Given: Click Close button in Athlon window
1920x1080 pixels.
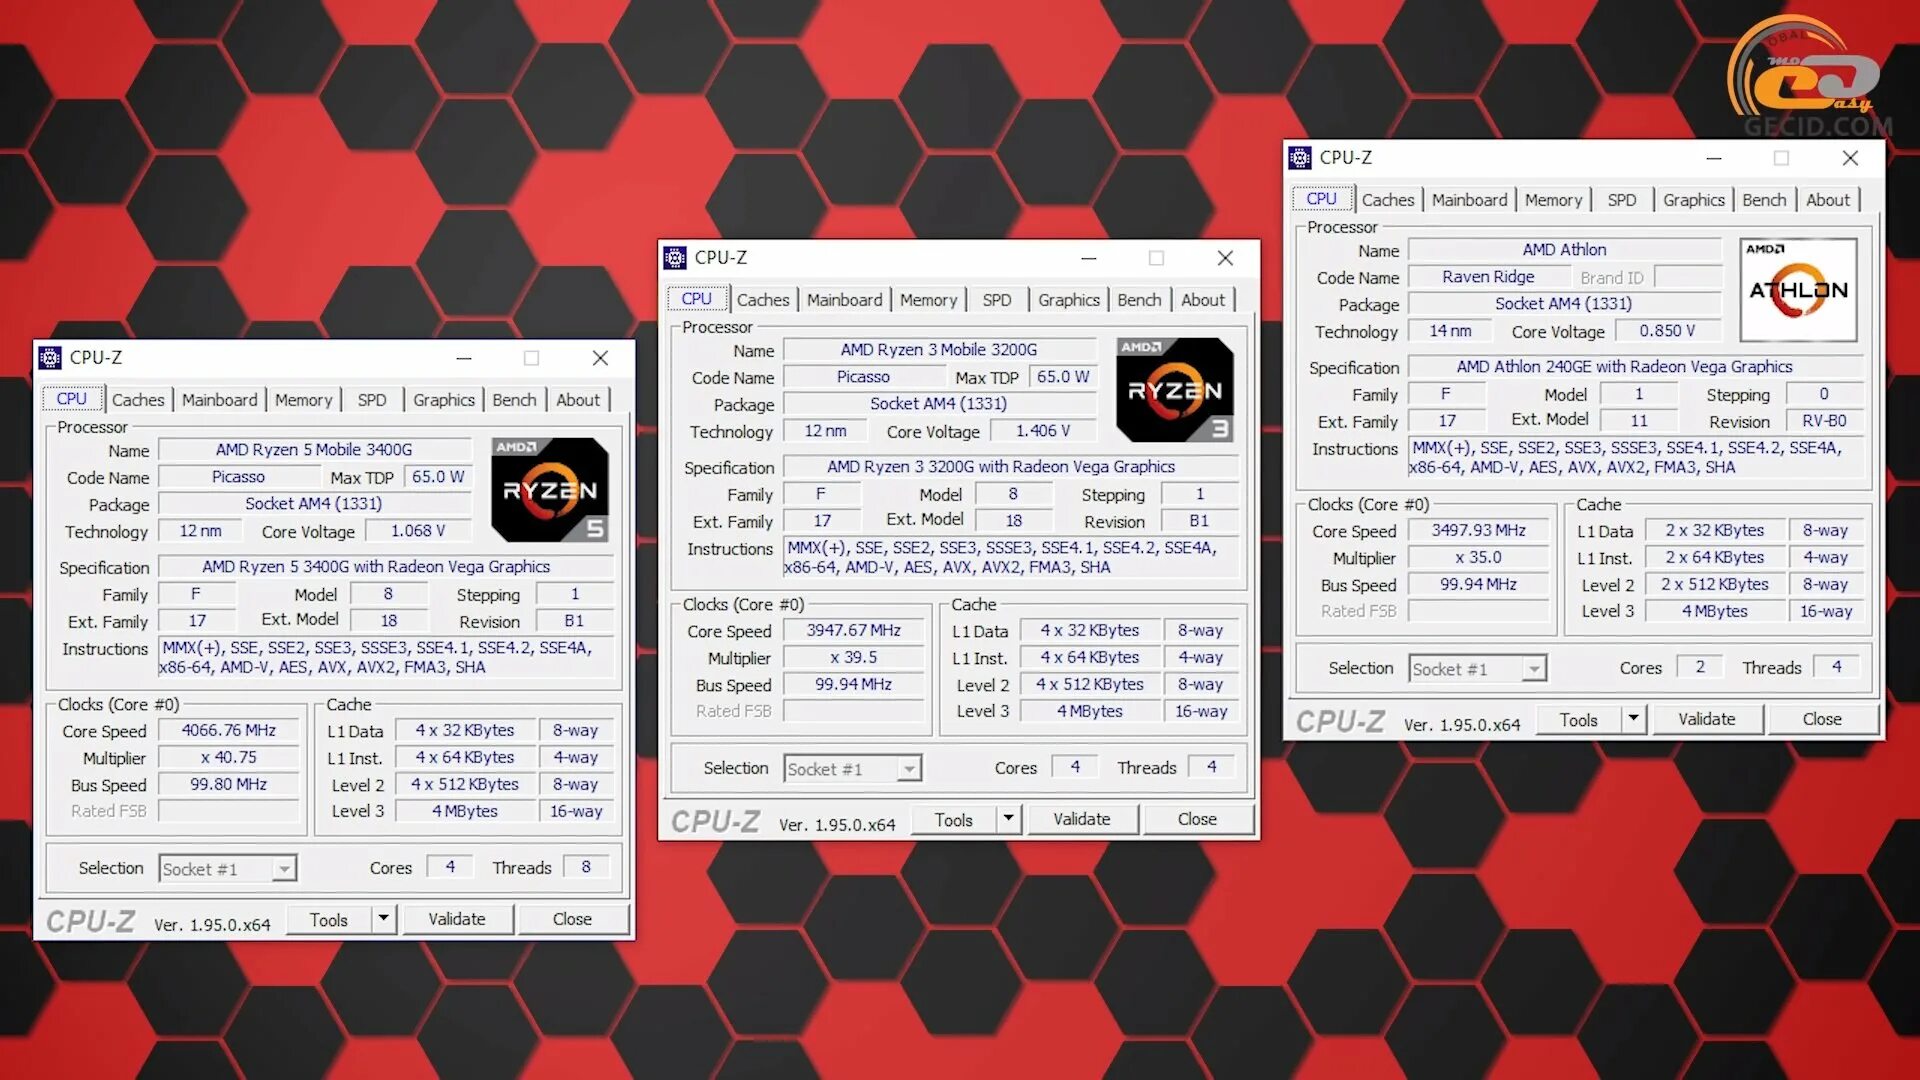Looking at the screenshot, I should [1822, 719].
